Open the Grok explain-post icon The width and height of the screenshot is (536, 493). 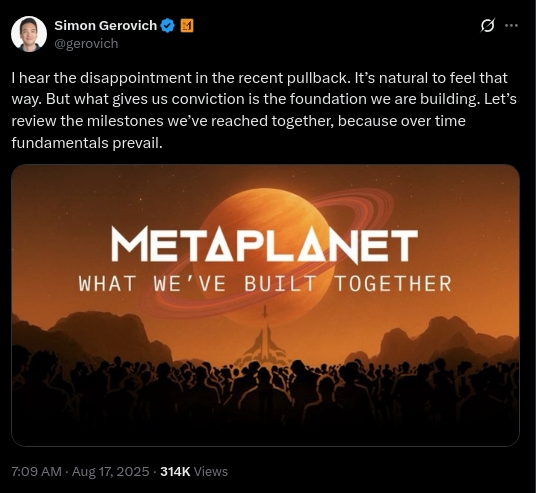487,26
